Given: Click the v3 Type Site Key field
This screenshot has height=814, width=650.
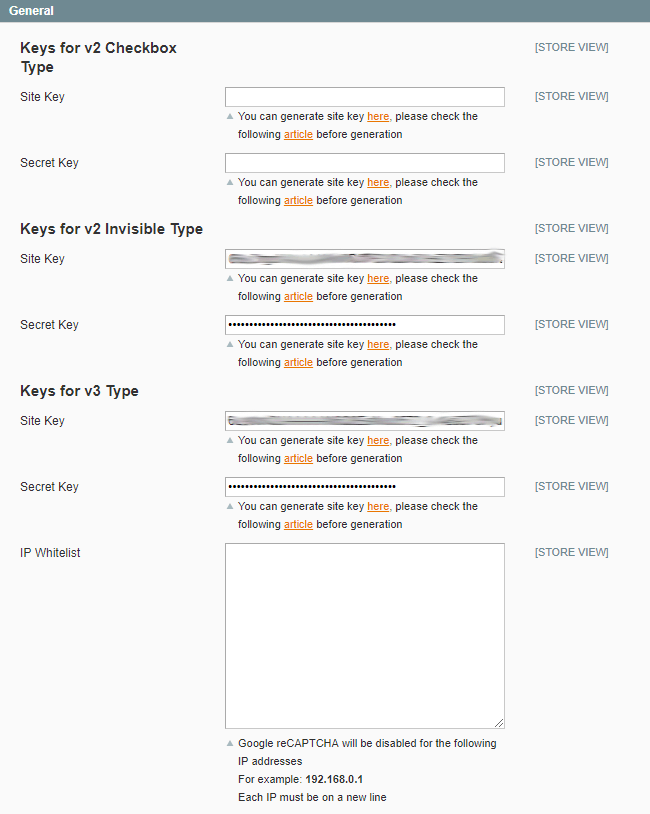Looking at the screenshot, I should (364, 421).
